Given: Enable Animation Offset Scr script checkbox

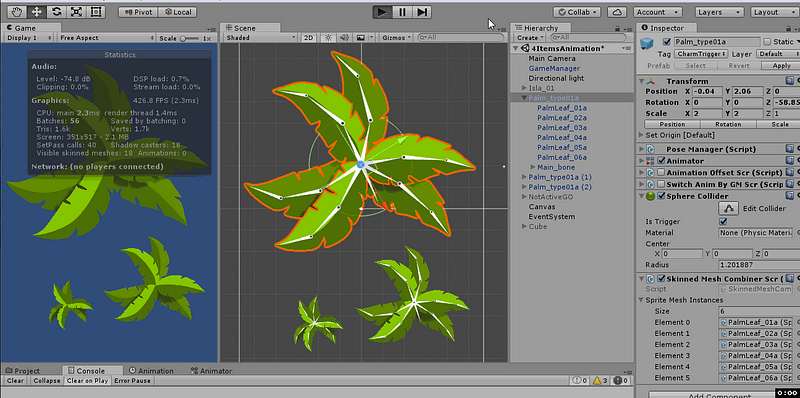Looking at the screenshot, I should (x=661, y=172).
